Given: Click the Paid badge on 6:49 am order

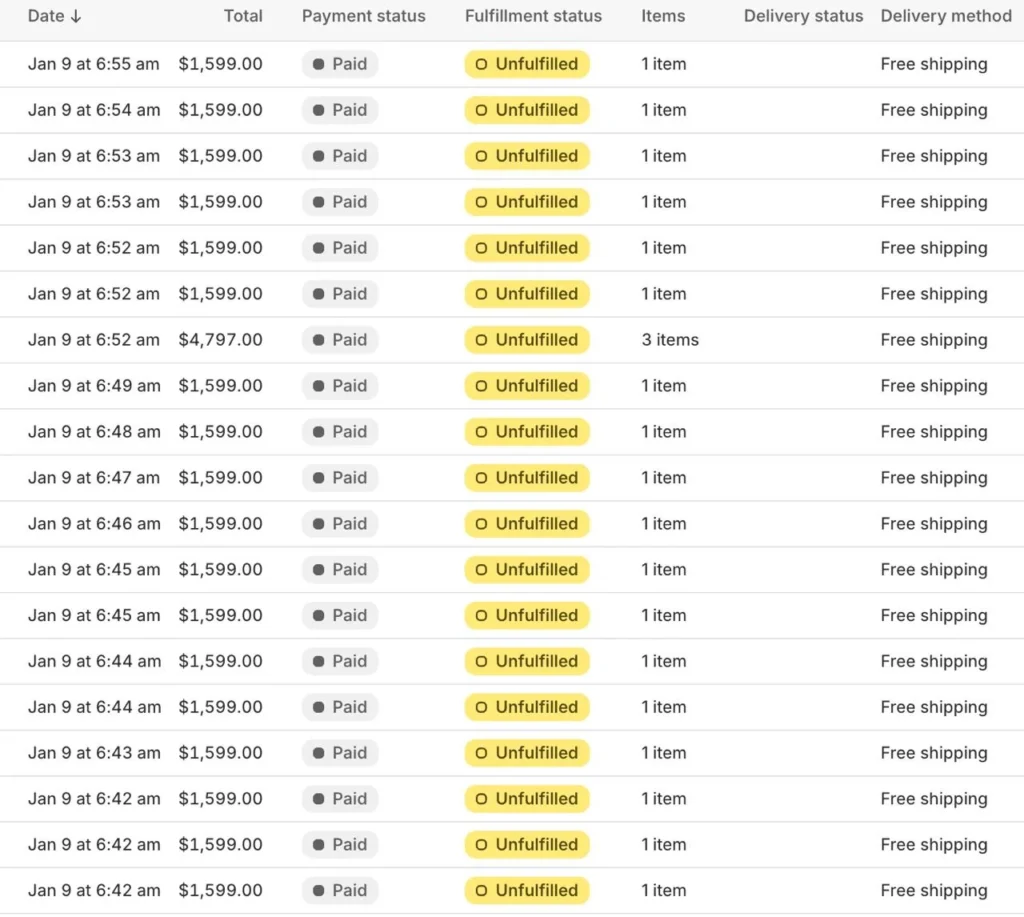Looking at the screenshot, I should point(340,386).
